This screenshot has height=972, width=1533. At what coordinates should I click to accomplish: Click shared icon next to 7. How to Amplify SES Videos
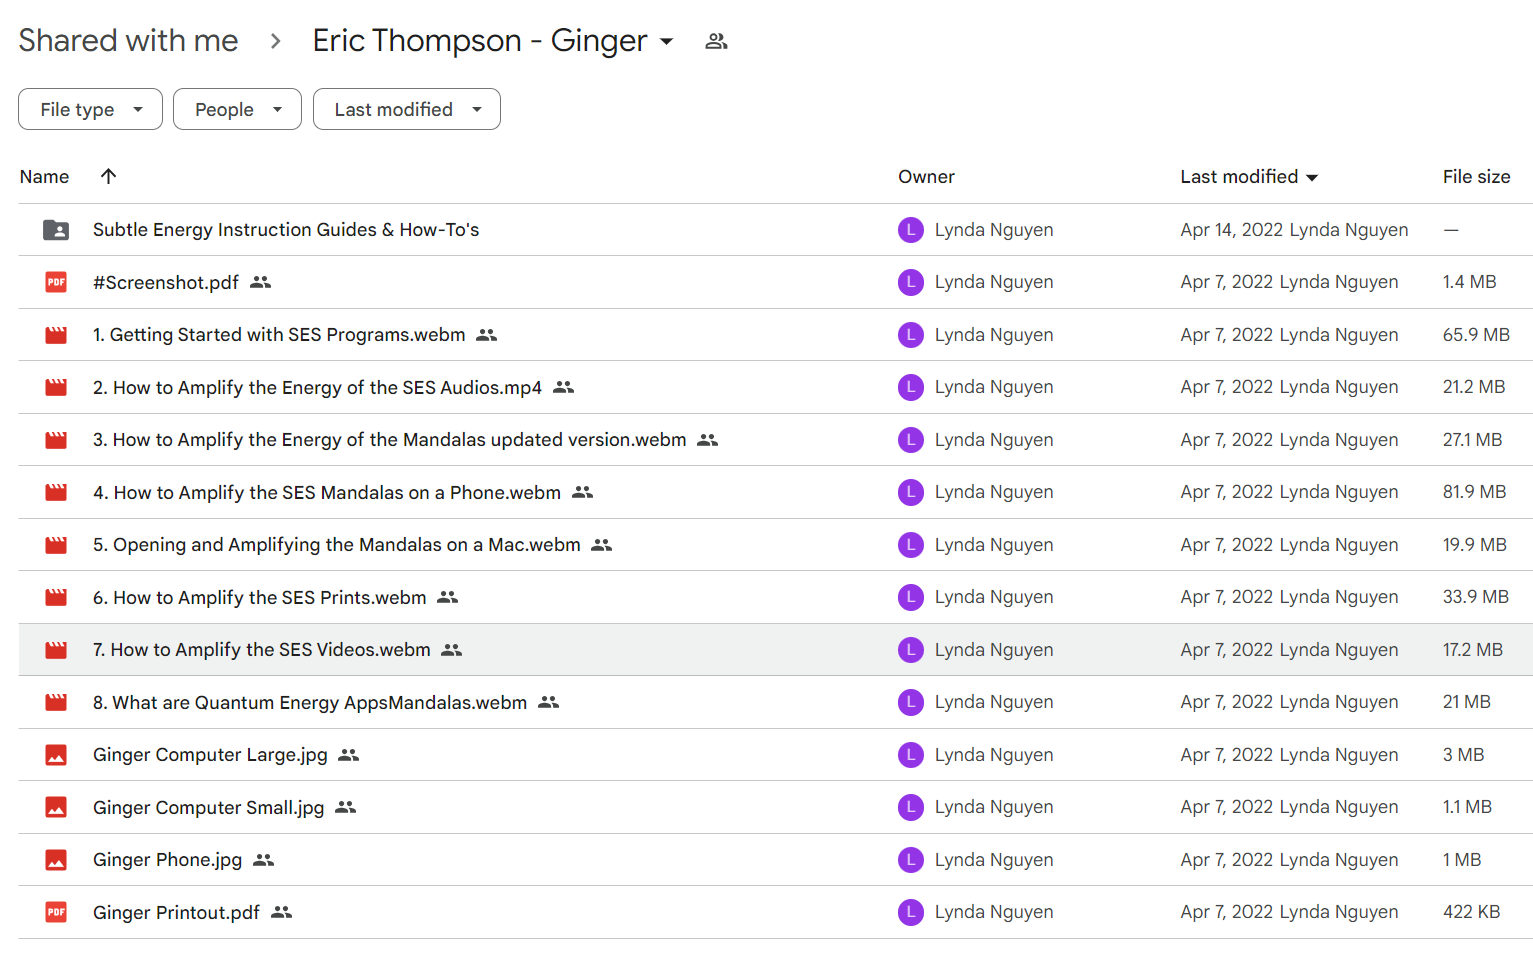click(x=452, y=650)
